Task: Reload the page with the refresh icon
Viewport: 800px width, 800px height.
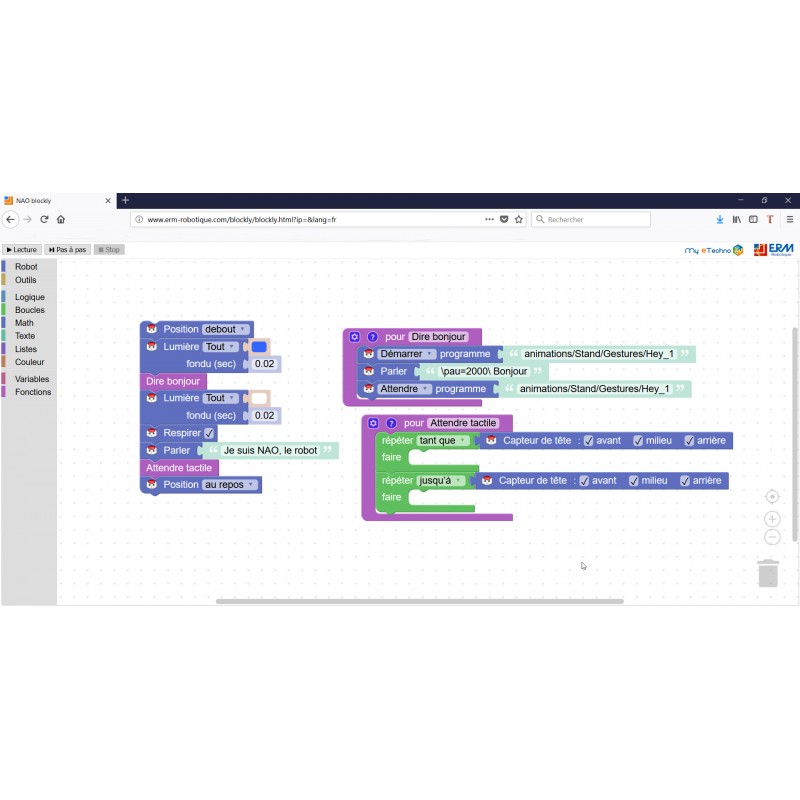Action: tap(44, 219)
